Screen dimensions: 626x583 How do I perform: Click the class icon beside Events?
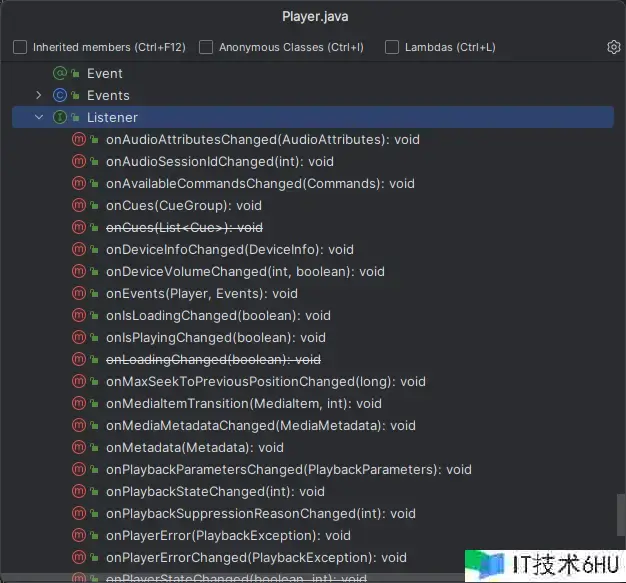(x=60, y=95)
